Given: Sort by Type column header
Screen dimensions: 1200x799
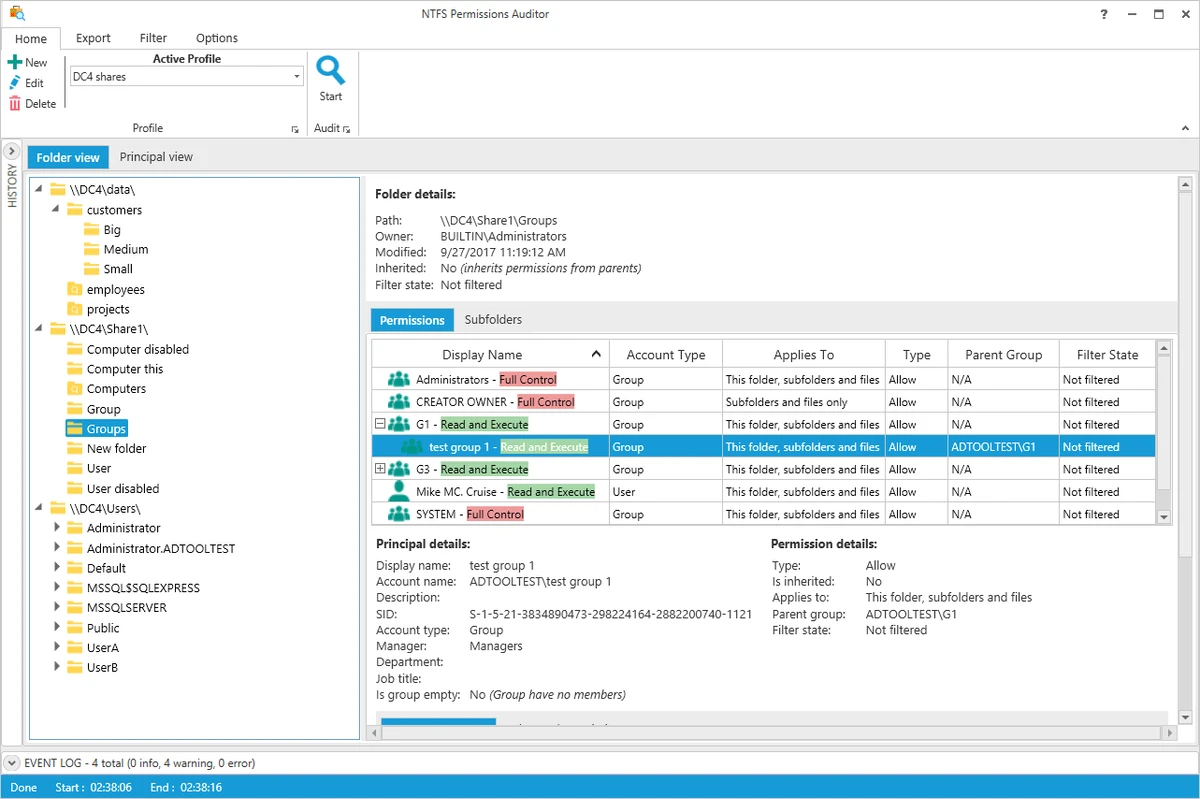Looking at the screenshot, I should (x=917, y=354).
